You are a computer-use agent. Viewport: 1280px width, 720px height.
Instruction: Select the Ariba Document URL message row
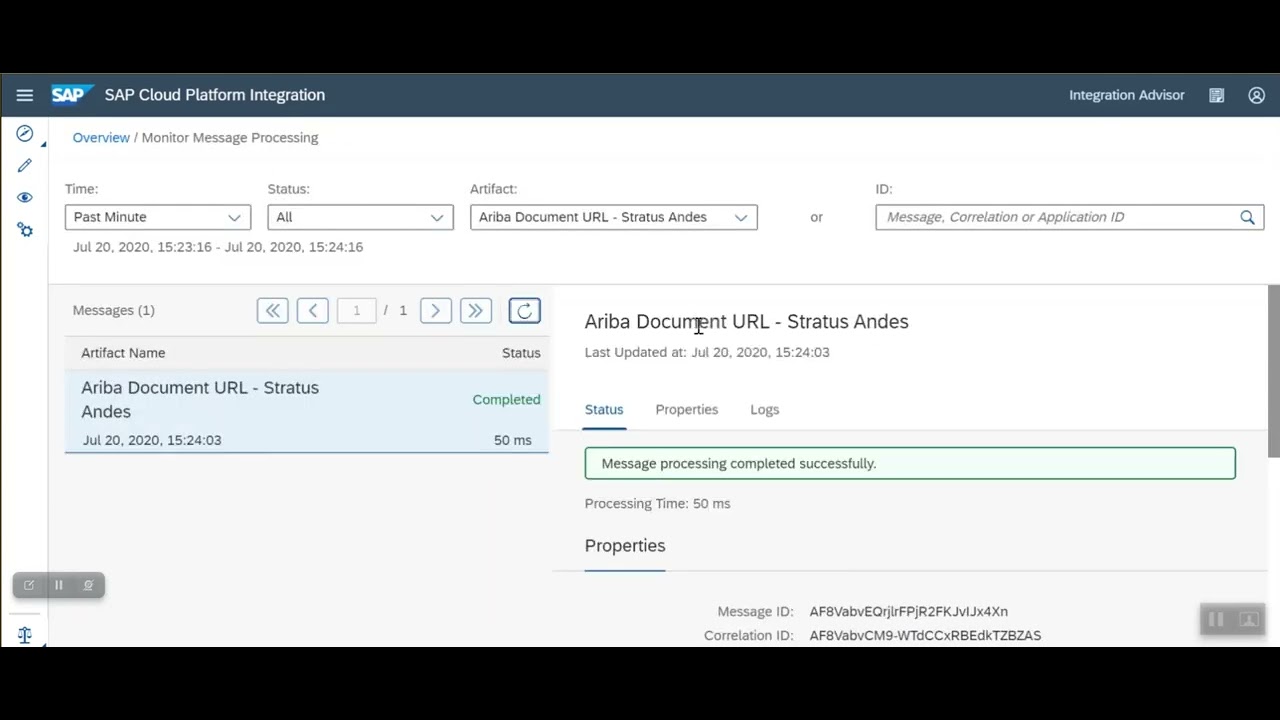[x=307, y=412]
